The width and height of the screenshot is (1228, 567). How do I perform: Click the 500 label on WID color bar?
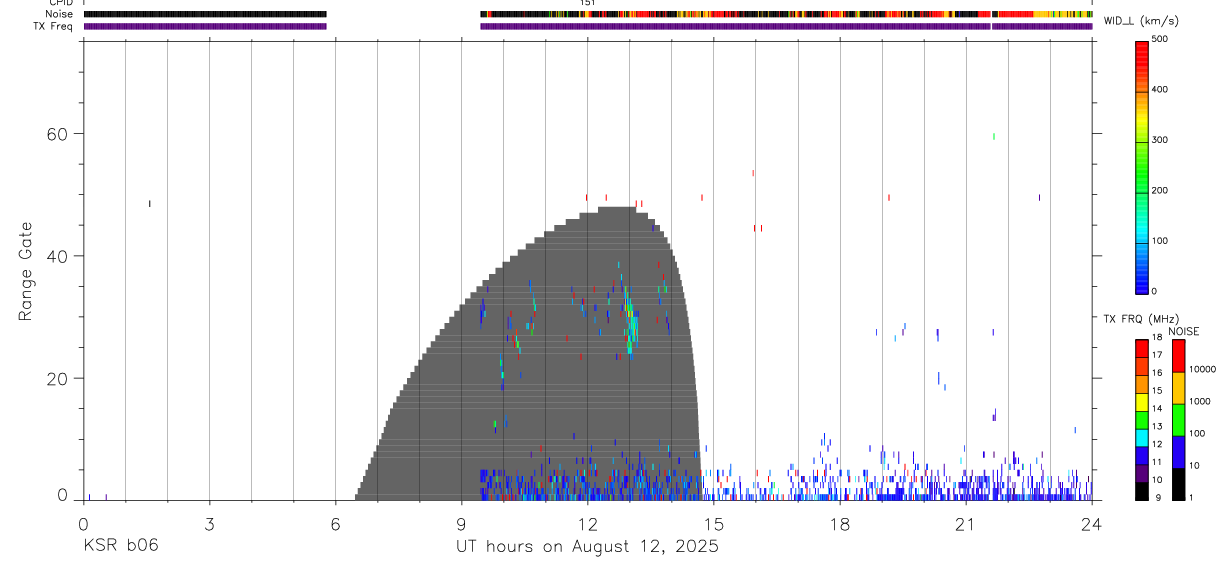point(1160,39)
